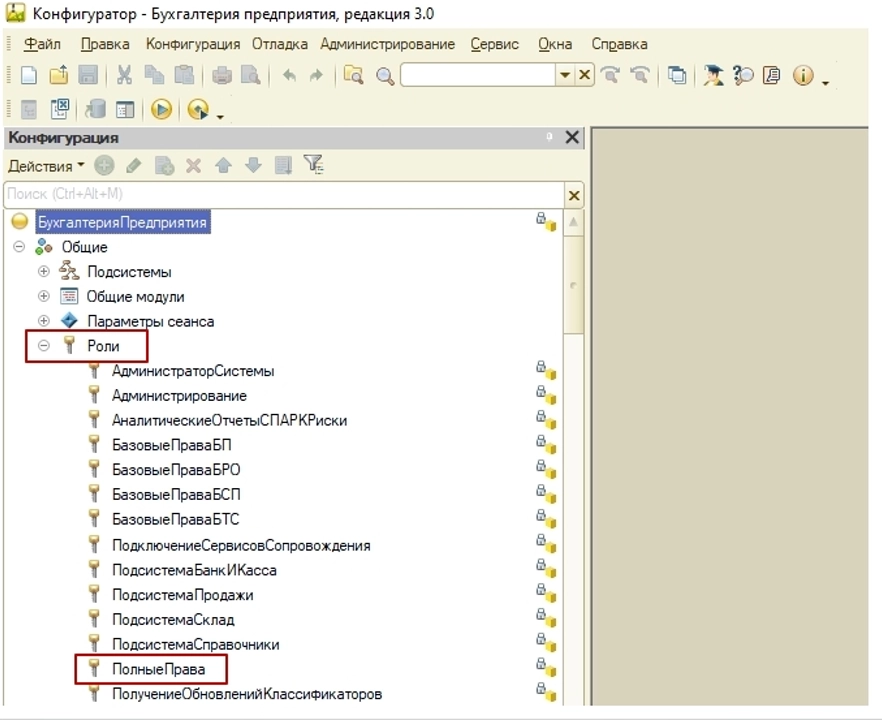
Task: Open the Файл menu
Action: 42,44
